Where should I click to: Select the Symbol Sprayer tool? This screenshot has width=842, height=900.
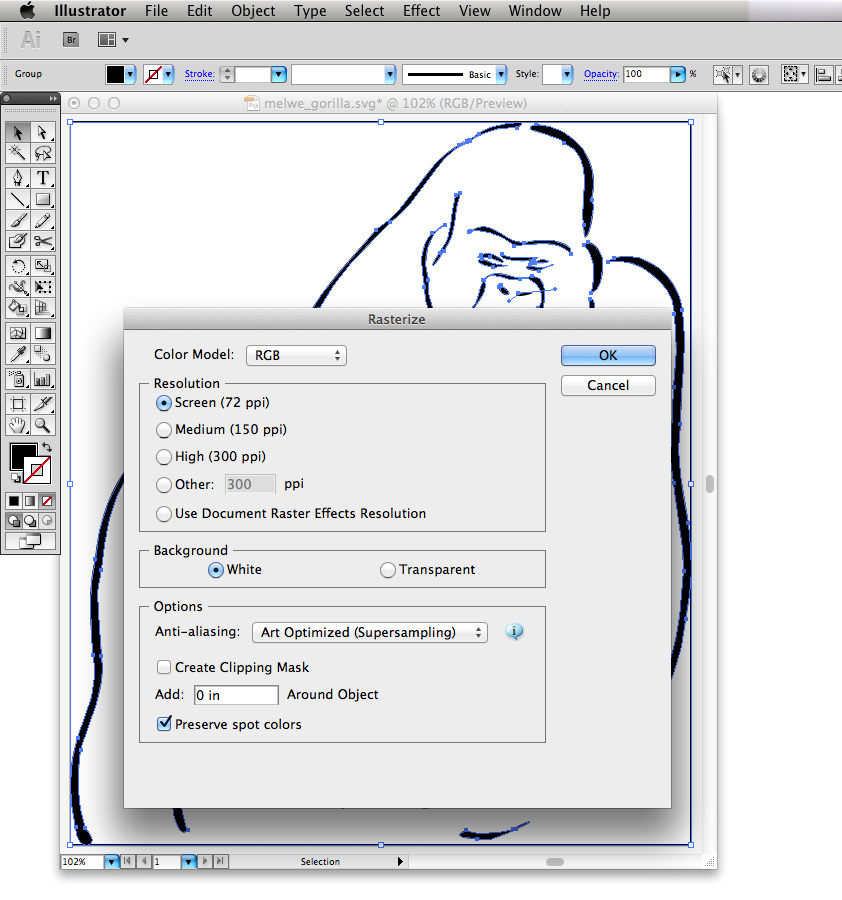click(x=16, y=378)
